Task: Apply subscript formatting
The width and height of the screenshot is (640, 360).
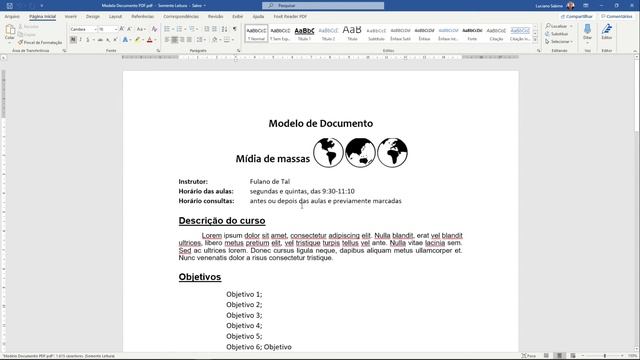Action: point(108,40)
